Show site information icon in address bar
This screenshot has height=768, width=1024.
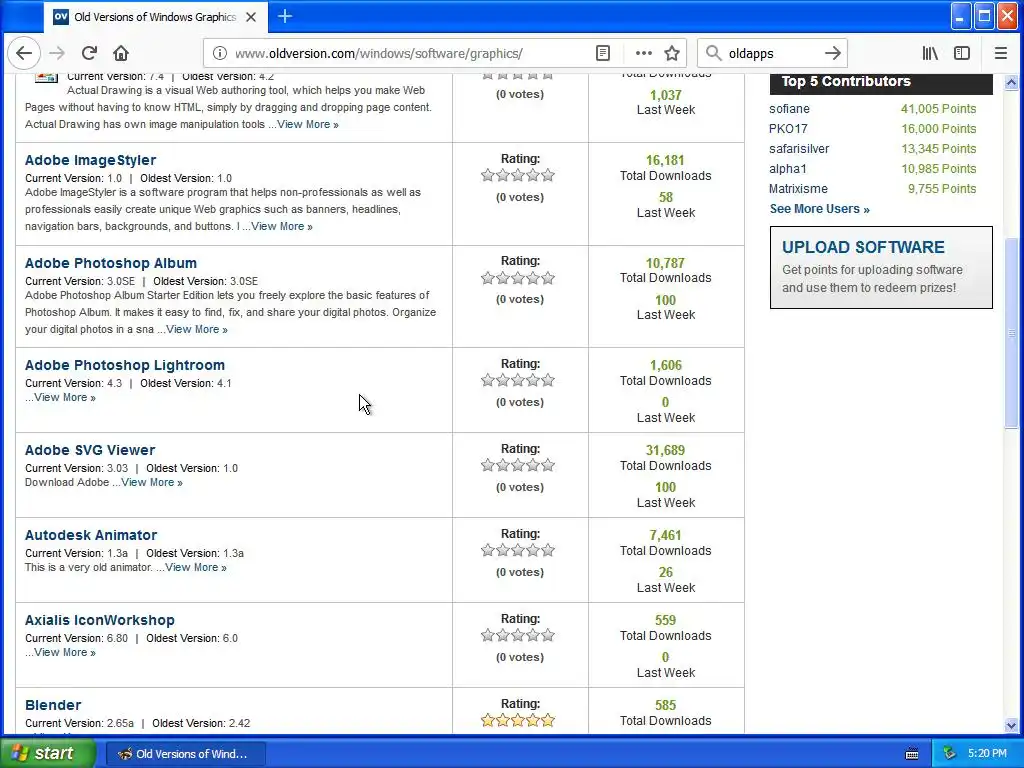pyautogui.click(x=220, y=54)
